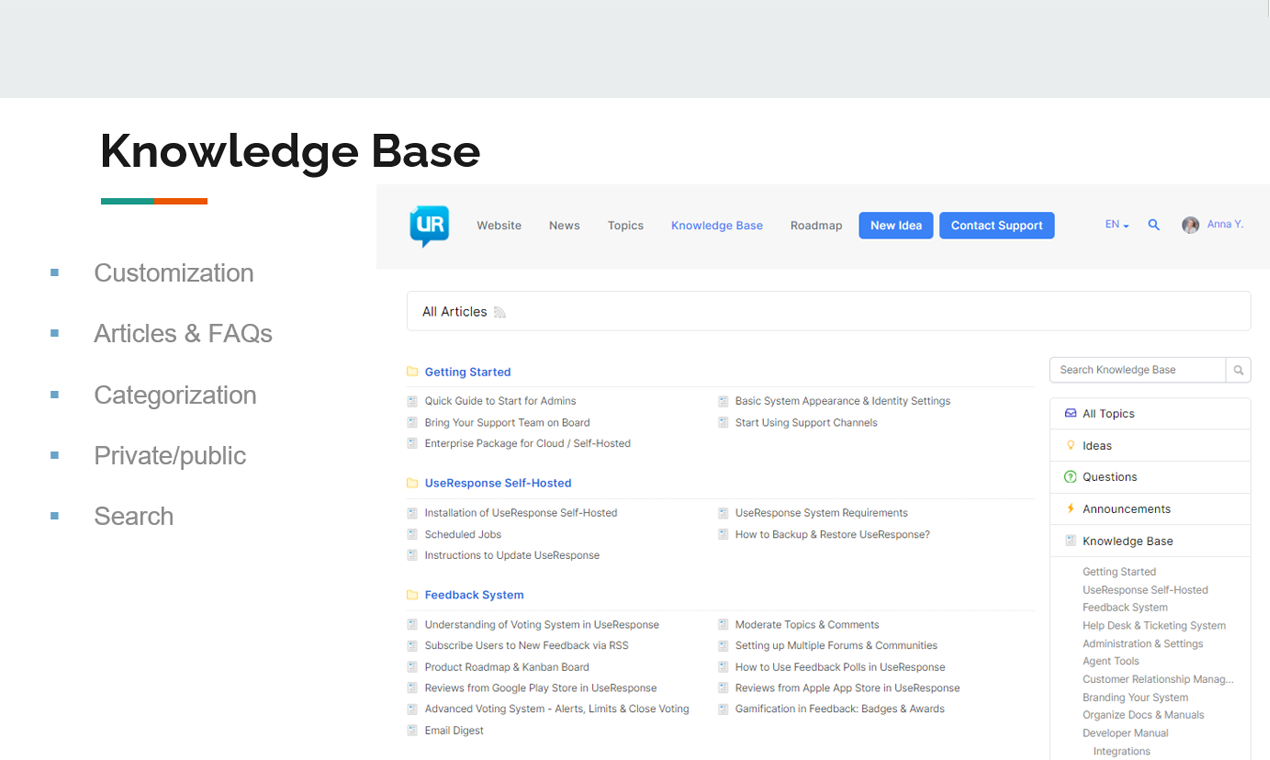This screenshot has width=1270, height=760.
Task: Open the Knowledge Base nav tab
Action: pyautogui.click(x=717, y=226)
